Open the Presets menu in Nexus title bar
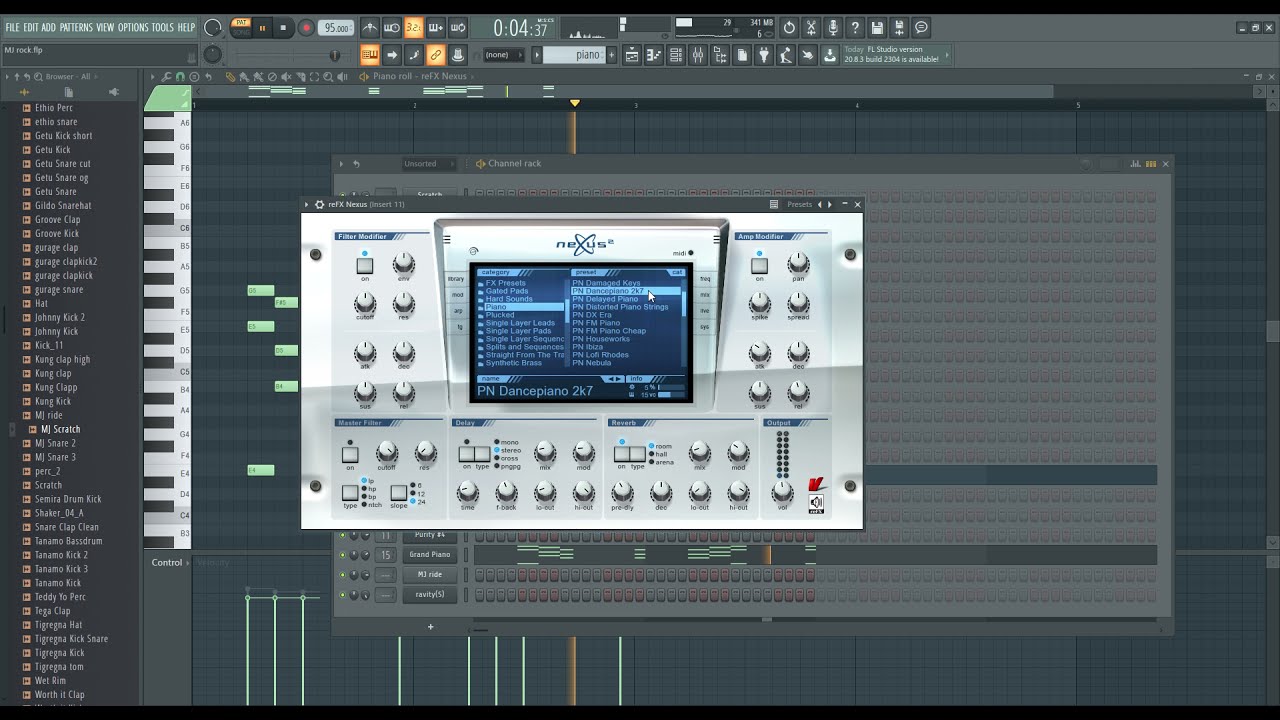The height and width of the screenshot is (720, 1280). pyautogui.click(x=799, y=204)
